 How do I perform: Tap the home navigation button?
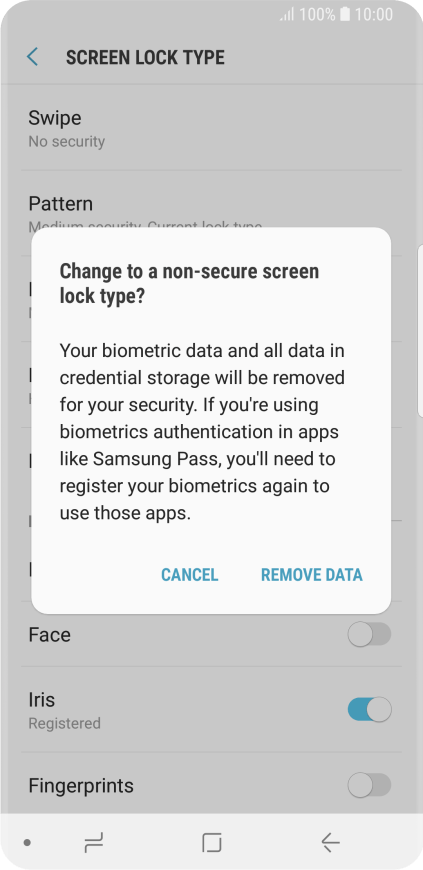(x=212, y=843)
